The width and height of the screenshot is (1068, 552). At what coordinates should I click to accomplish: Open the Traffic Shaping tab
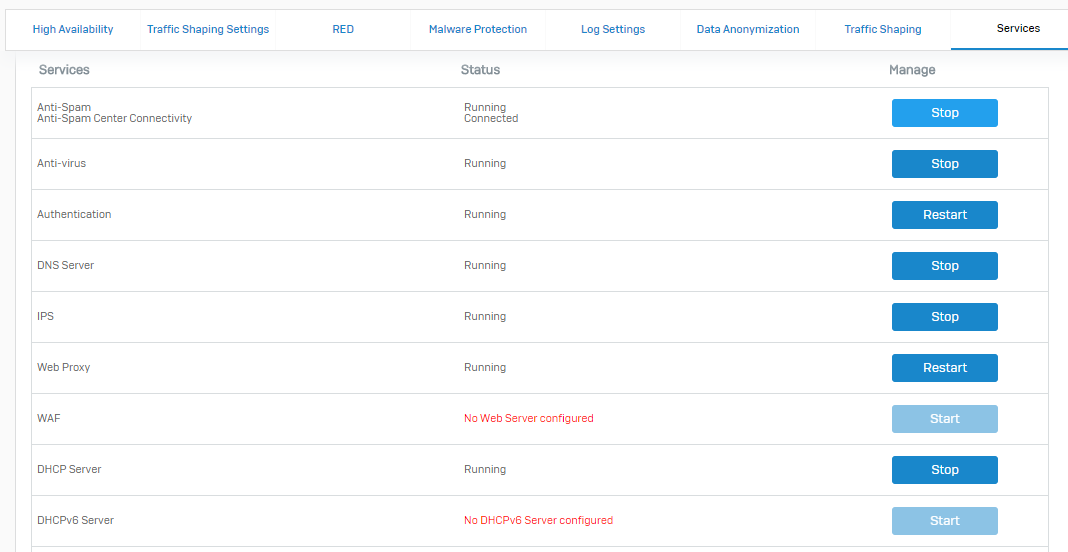click(x=883, y=29)
